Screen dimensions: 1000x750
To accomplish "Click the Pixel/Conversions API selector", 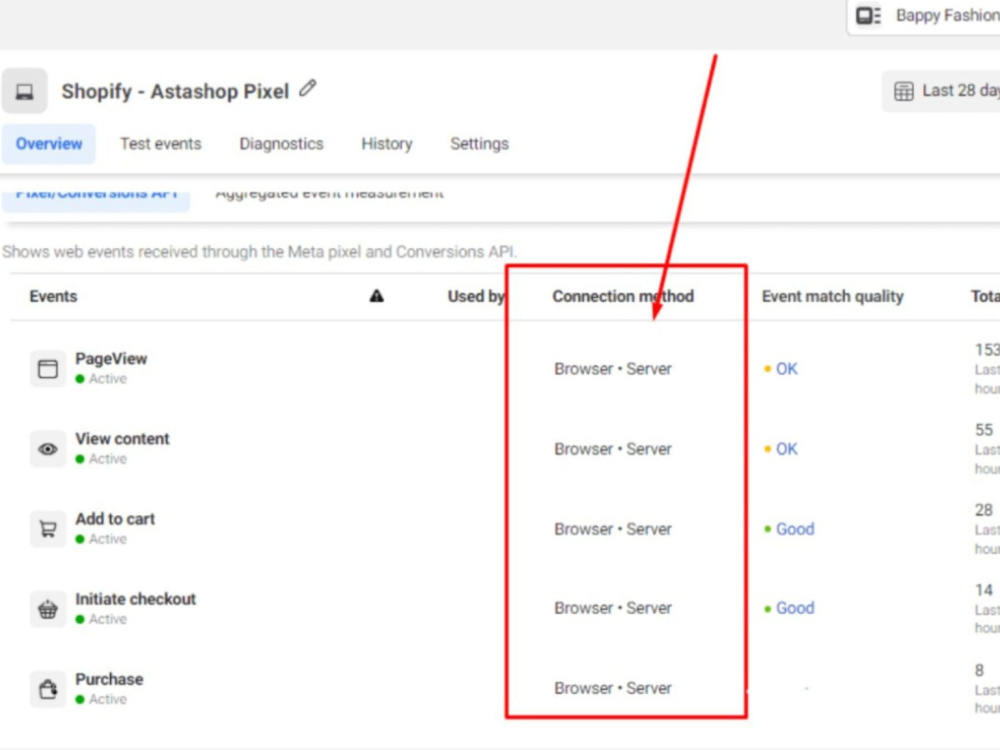I will coord(96,192).
